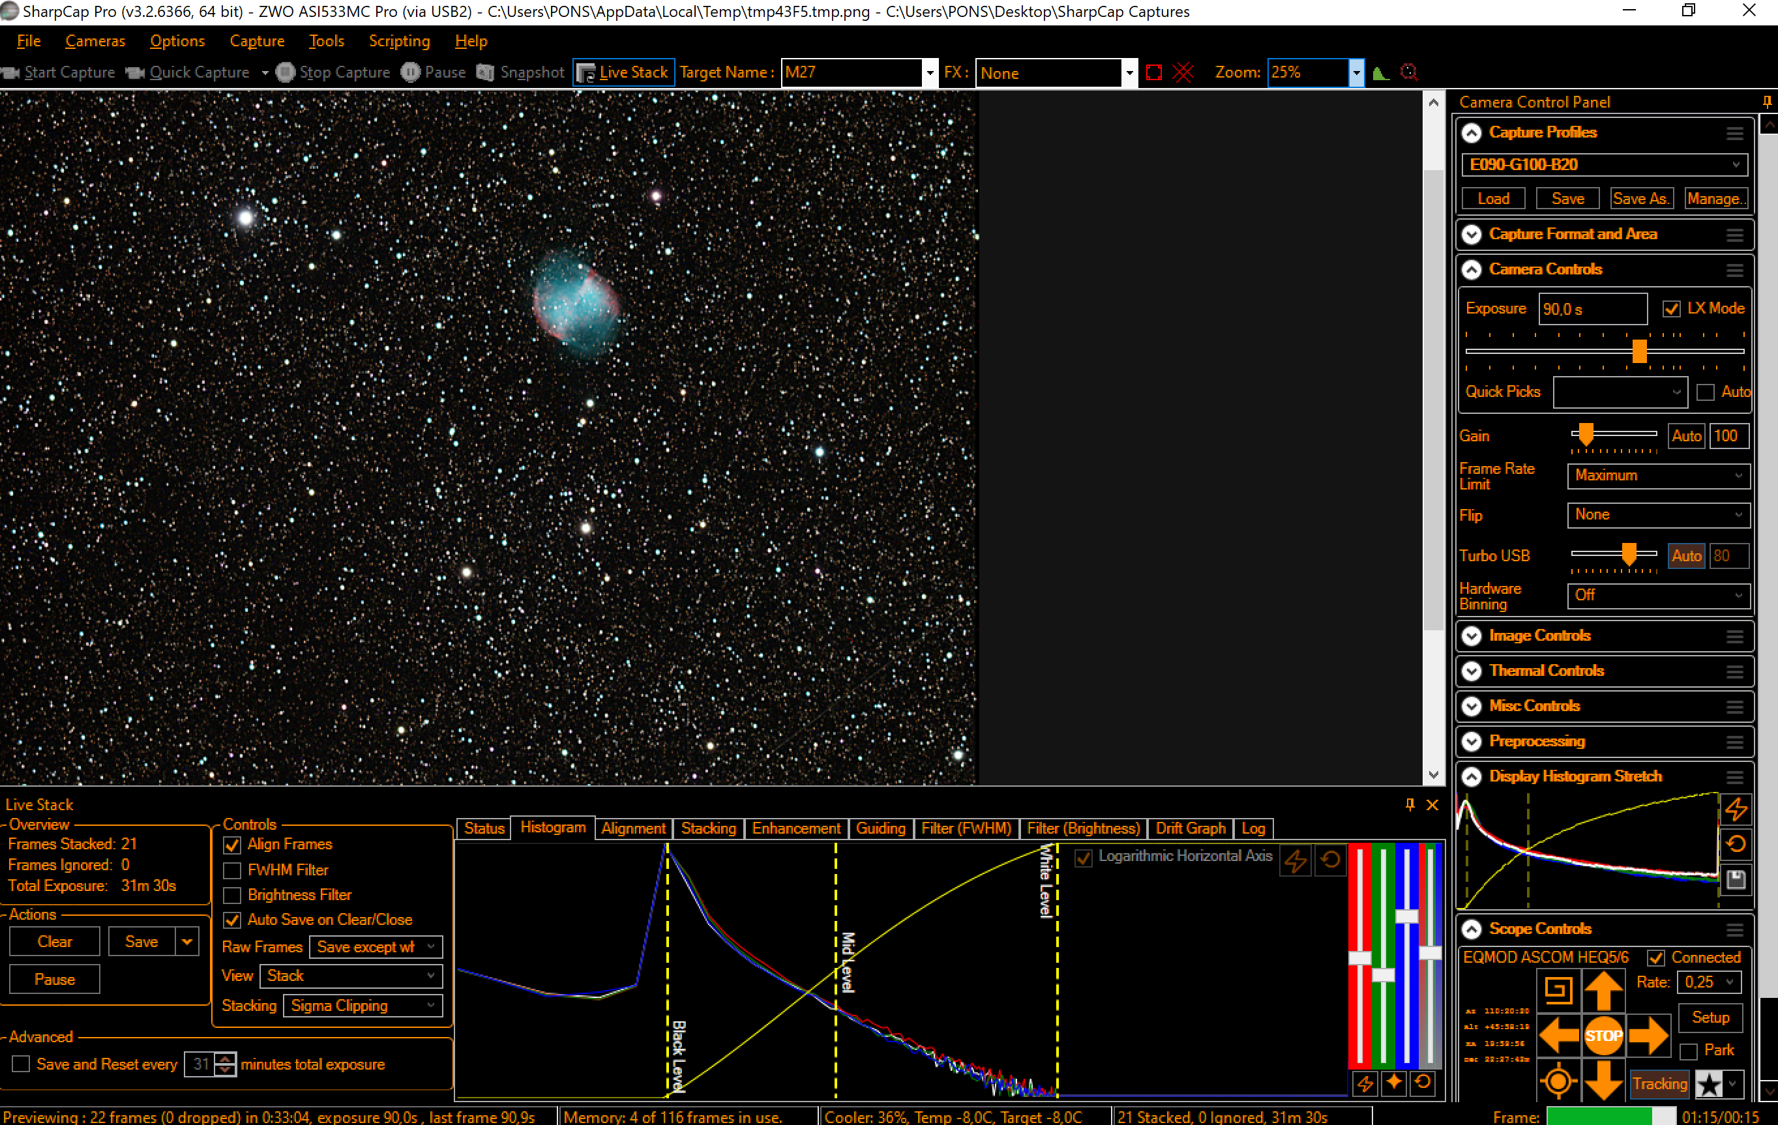Screen dimensions: 1778x1125
Task: Reset the Display Histogram Stretch
Action: tap(1736, 844)
